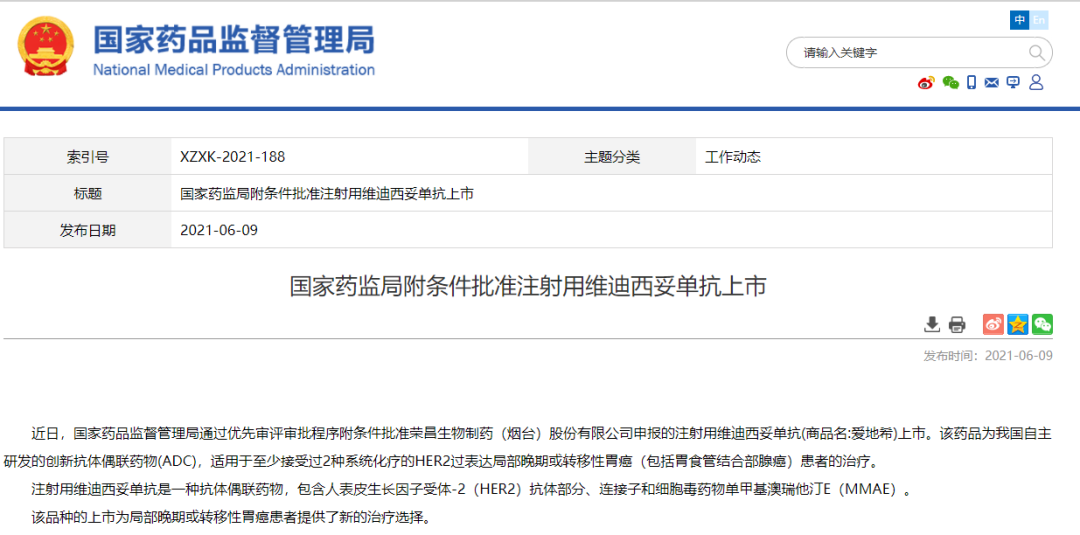Viewport: 1080px width, 535px height.
Task: Click the index number XZXK-2021-188
Action: coord(232,157)
